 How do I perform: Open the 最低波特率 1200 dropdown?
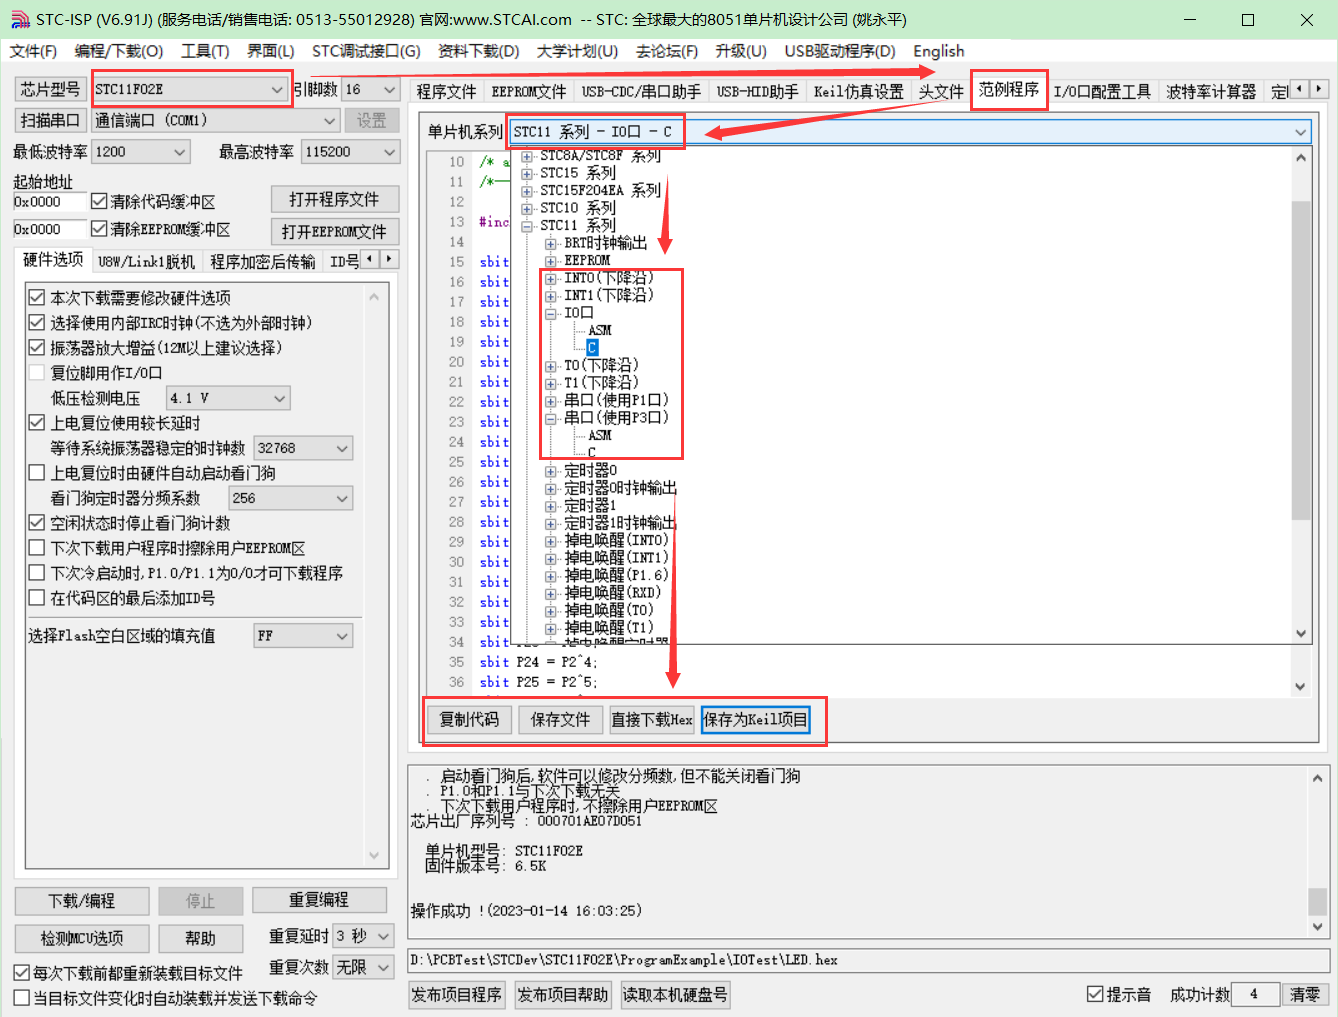140,151
